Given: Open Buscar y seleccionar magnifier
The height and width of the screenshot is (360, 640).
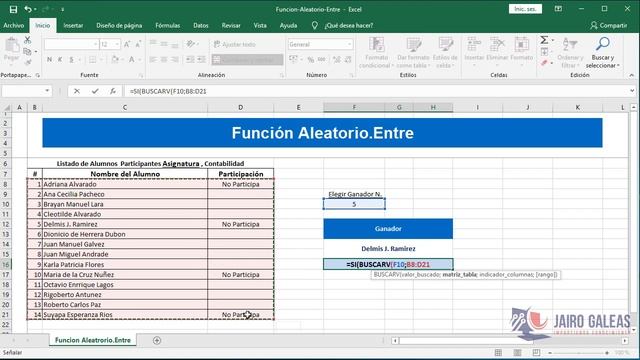Looking at the screenshot, I should pos(602,52).
